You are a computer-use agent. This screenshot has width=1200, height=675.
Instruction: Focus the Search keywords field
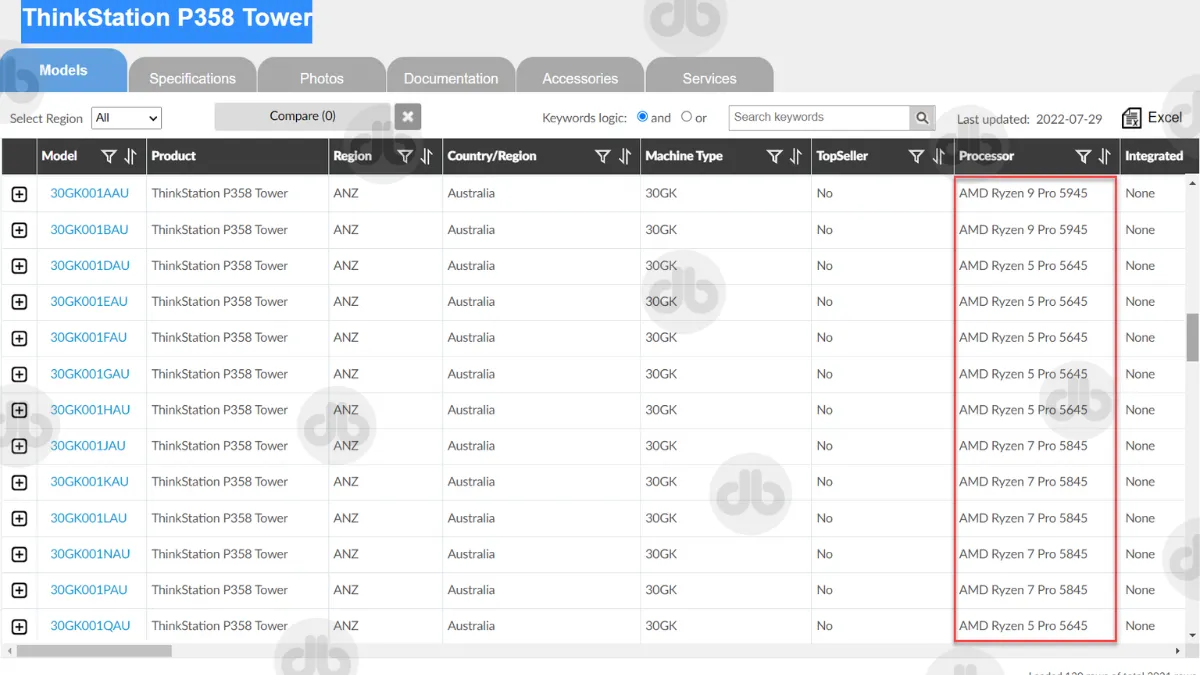tap(819, 118)
